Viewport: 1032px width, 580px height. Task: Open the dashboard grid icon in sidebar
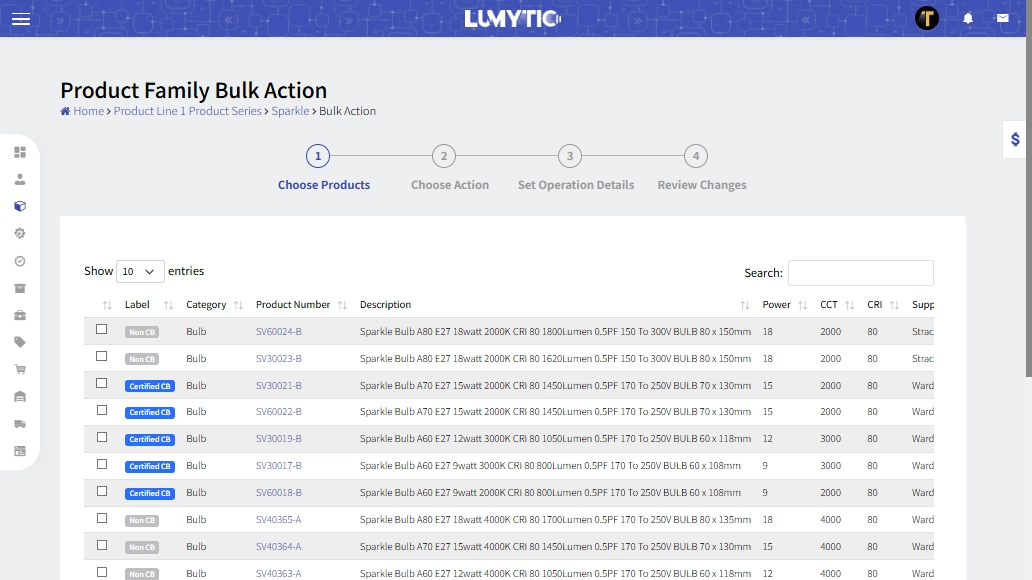coord(20,152)
